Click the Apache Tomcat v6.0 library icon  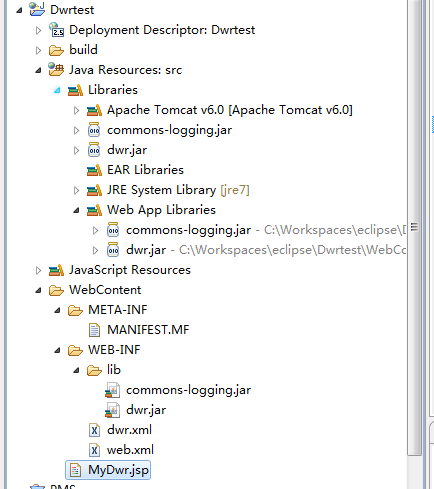point(94,110)
